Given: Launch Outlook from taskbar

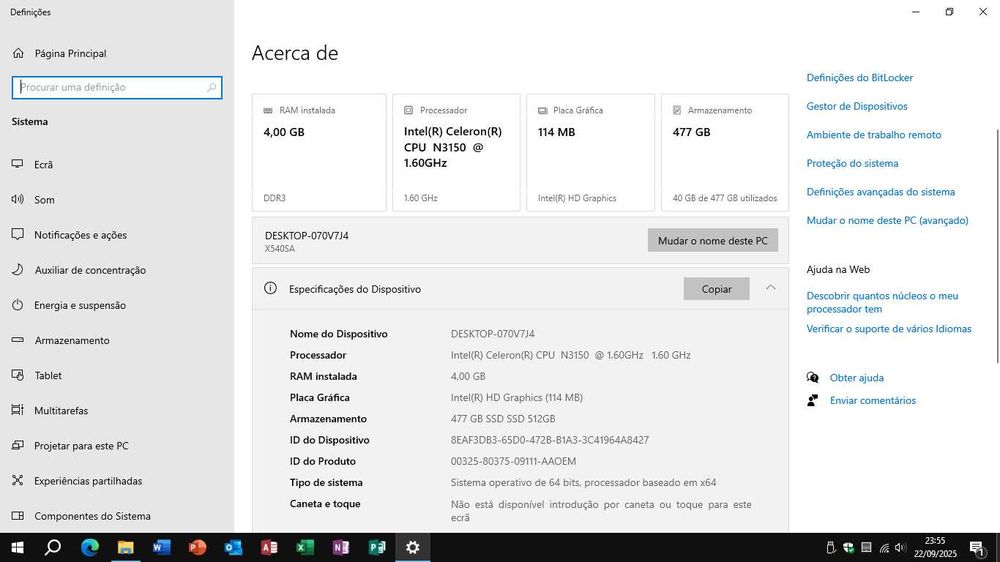Looking at the screenshot, I should click(x=233, y=547).
